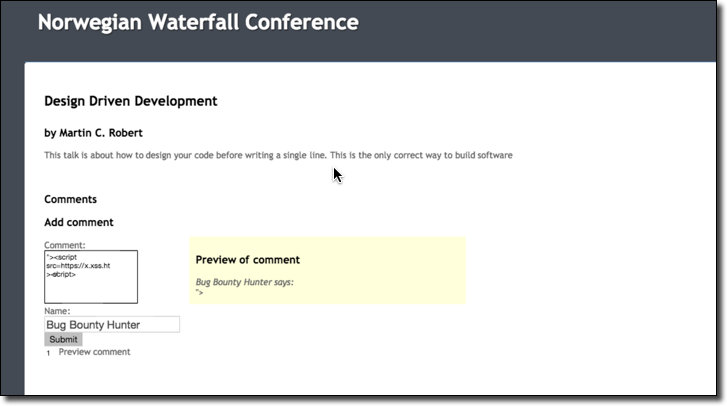Click the Norwegian Waterfall Conference site title
Image resolution: width=727 pixels, height=406 pixels.
tap(198, 22)
